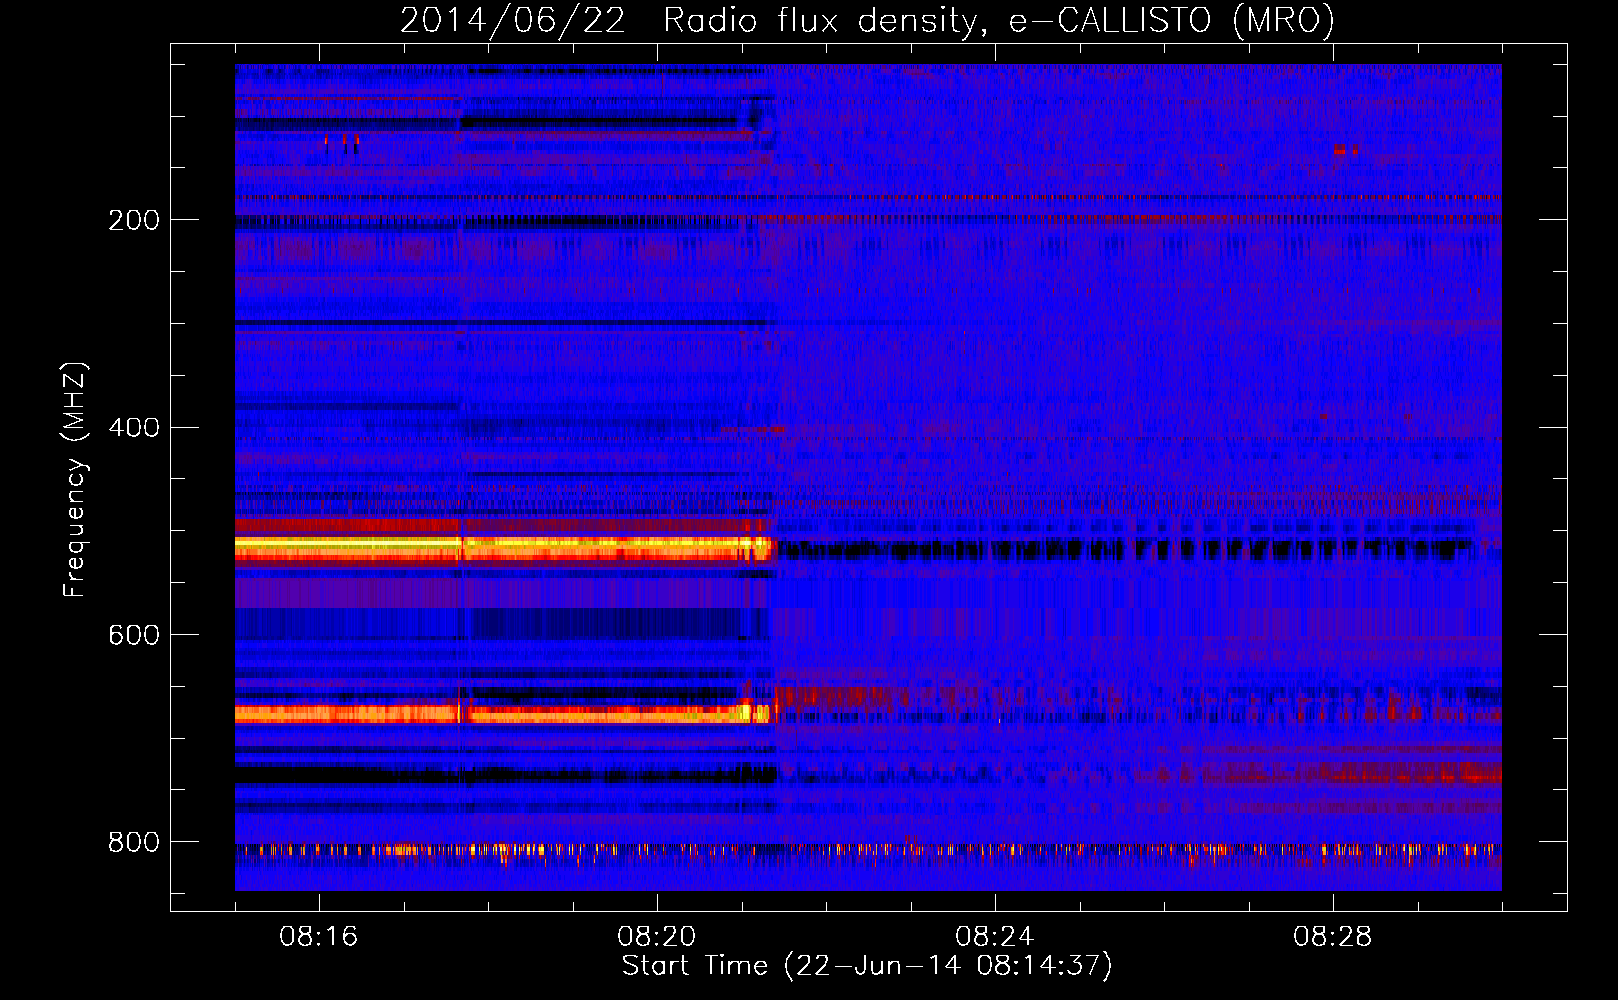Click the 400 frequency tick label
The image size is (1618, 1000).
coord(134,428)
